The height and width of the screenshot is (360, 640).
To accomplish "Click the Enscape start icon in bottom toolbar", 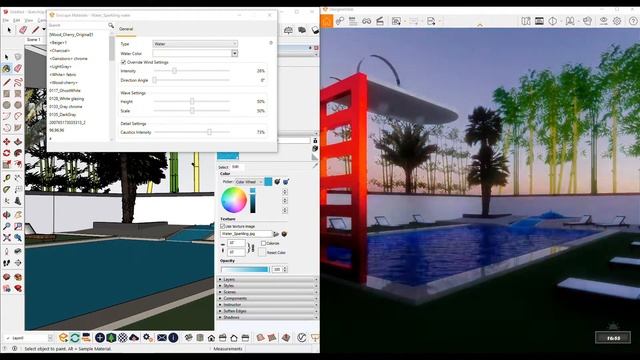I will pos(63,338).
